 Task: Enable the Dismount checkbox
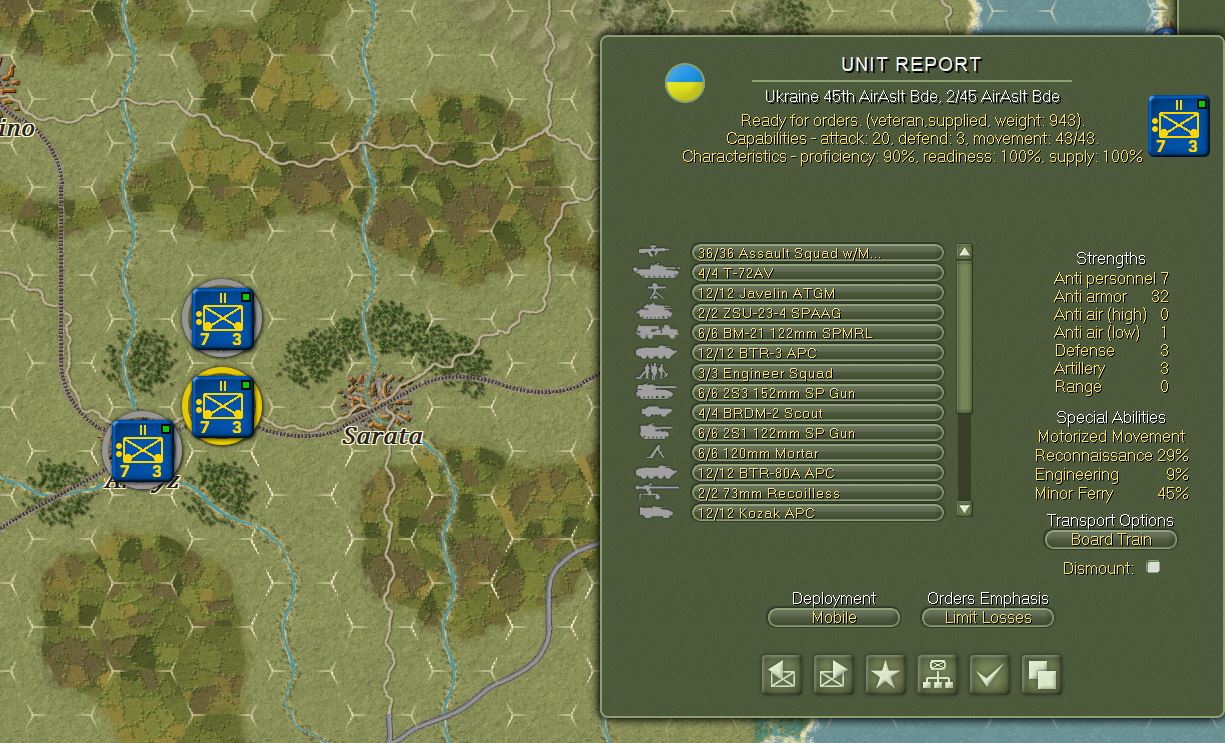(x=1152, y=566)
